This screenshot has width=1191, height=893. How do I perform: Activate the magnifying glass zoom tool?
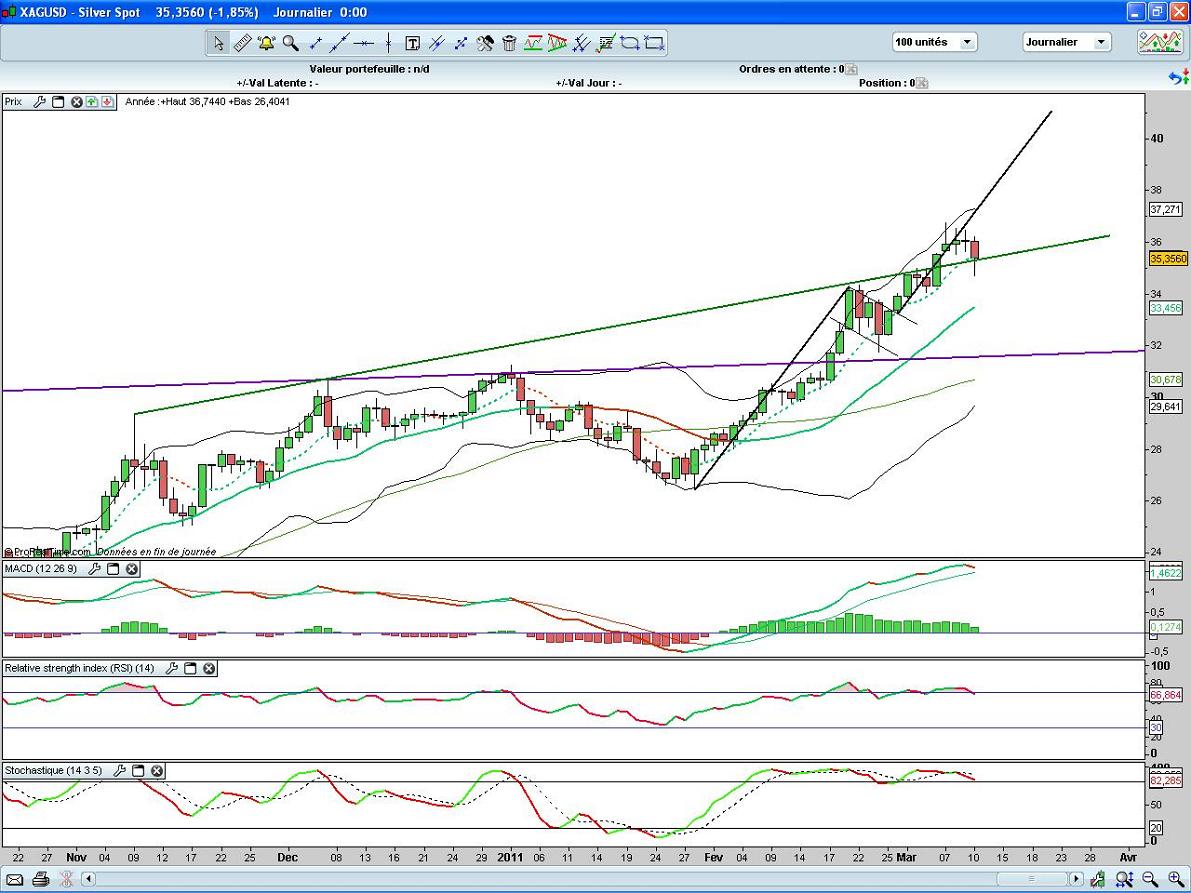click(290, 43)
